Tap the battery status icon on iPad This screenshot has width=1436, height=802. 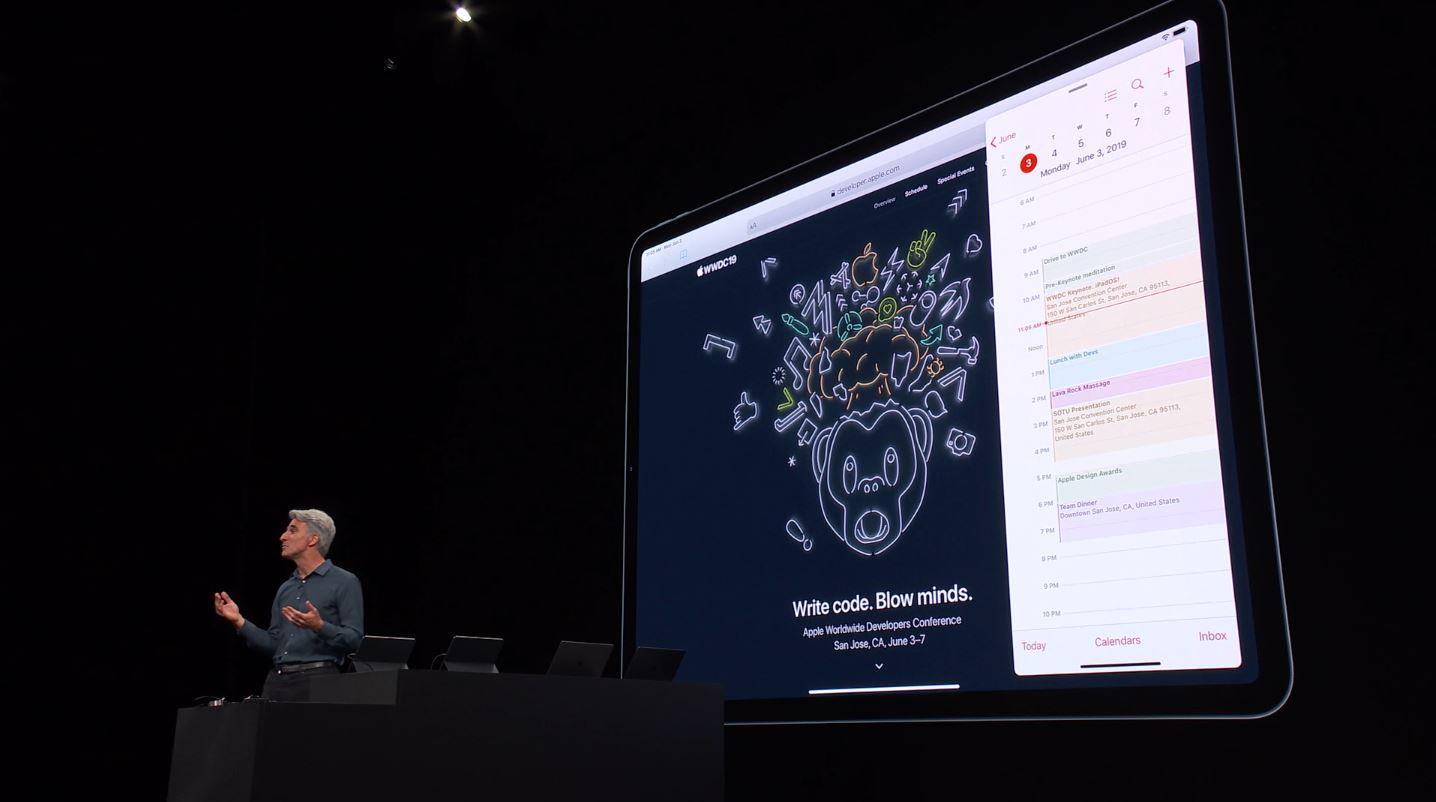click(x=1180, y=31)
